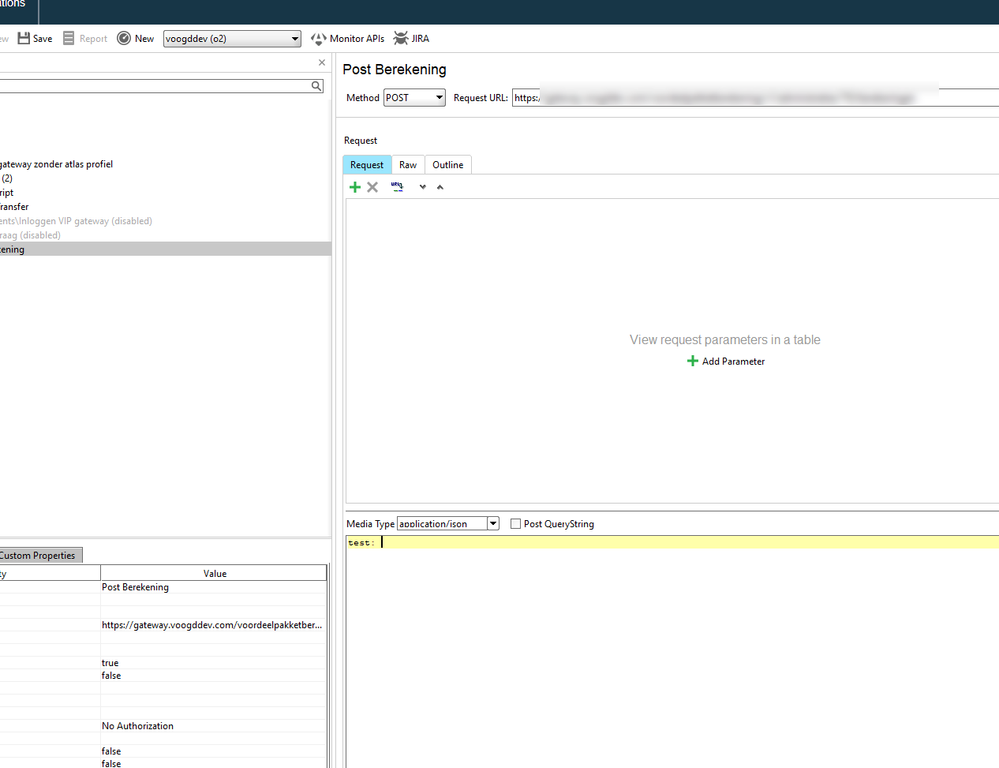Click the URL parameter extraction icon
This screenshot has width=999, height=768.
397,187
